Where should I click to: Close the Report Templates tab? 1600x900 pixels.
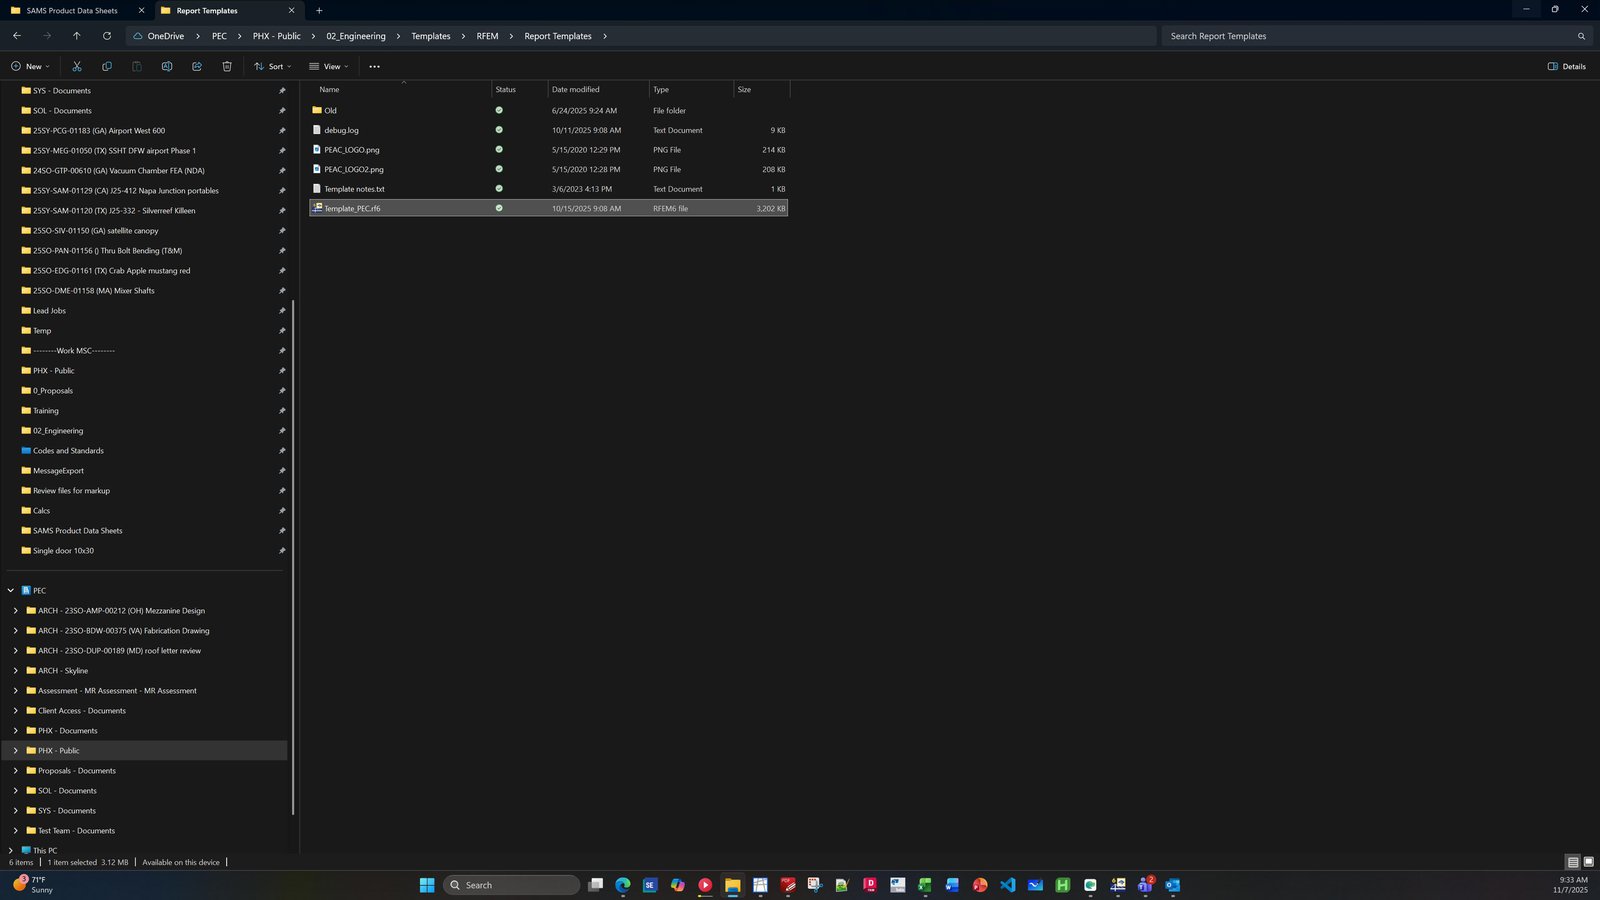click(x=291, y=10)
